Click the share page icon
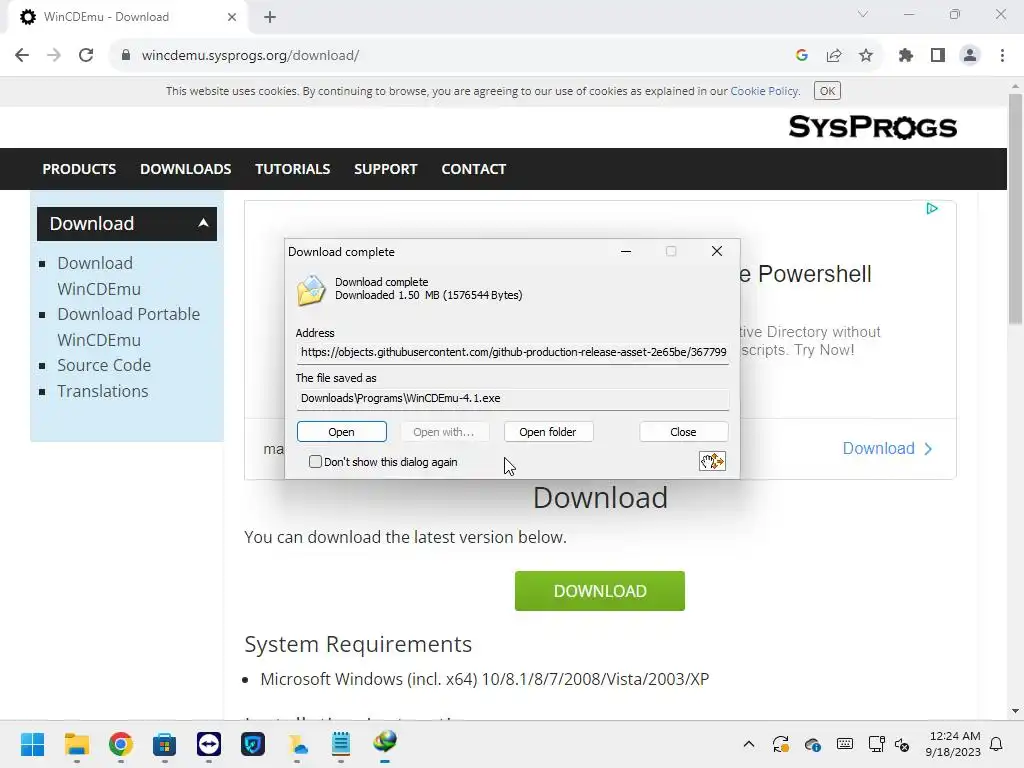 click(834, 56)
